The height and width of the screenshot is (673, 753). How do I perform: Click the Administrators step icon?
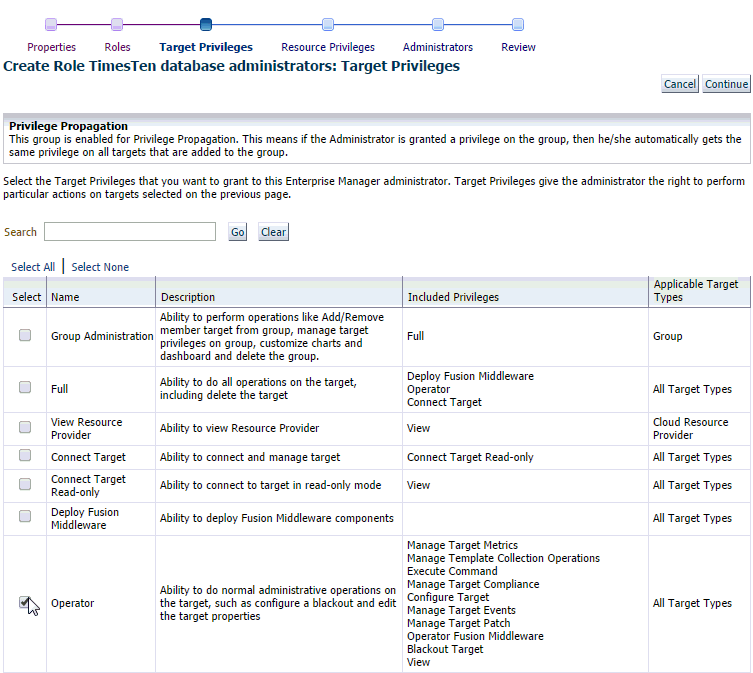(438, 25)
